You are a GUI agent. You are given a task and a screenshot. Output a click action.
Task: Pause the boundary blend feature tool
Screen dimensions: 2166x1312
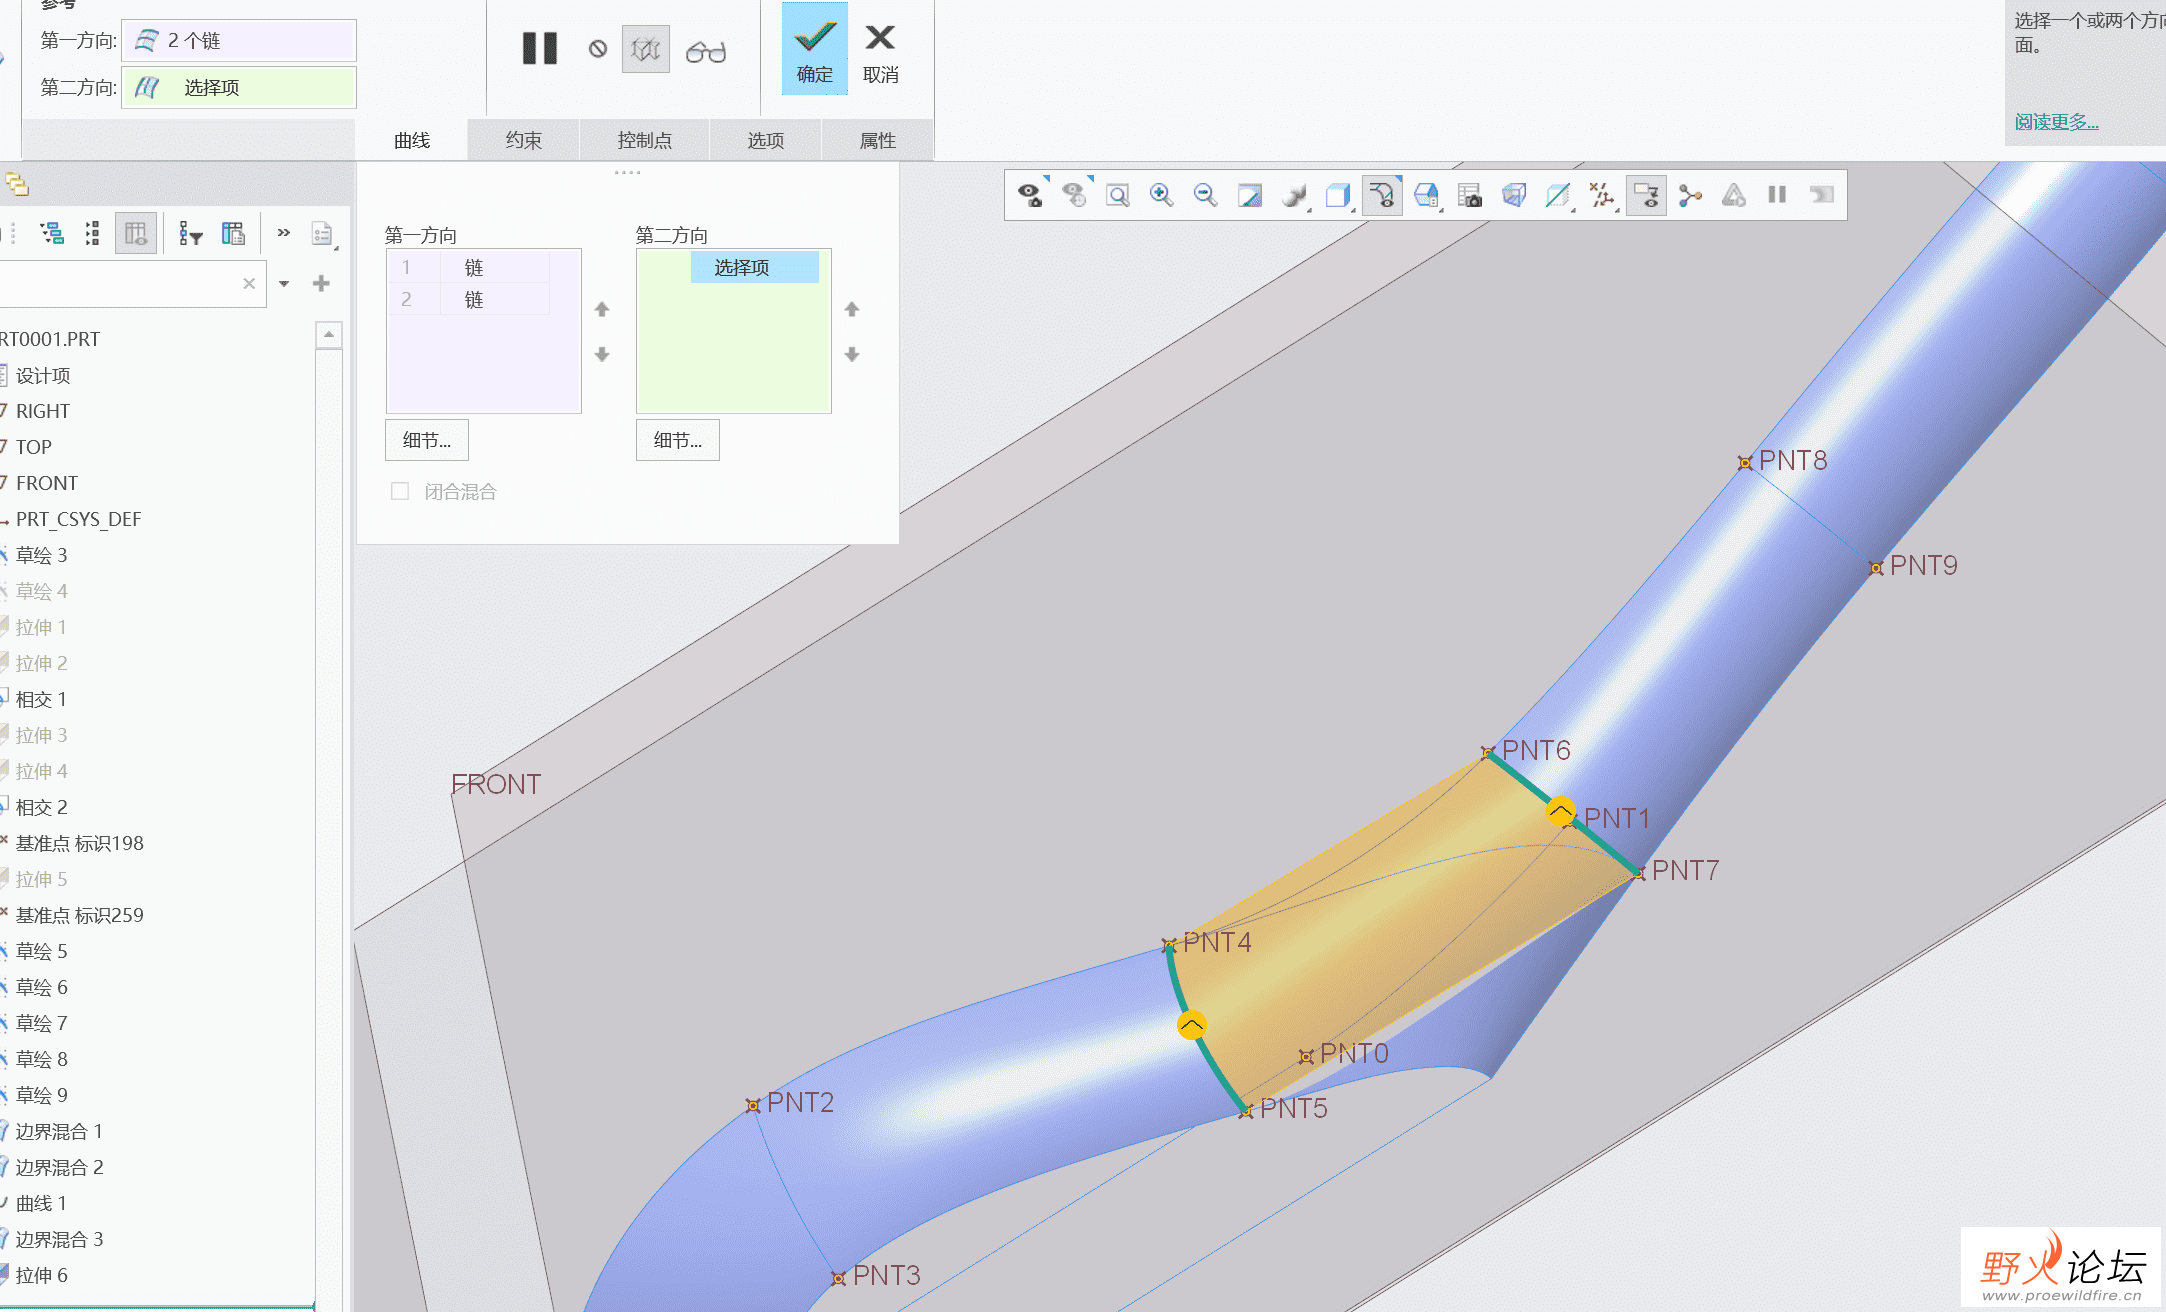[x=540, y=48]
